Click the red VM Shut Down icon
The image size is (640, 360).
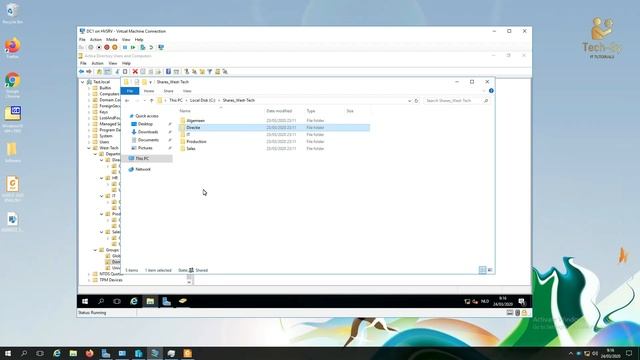coord(107,47)
